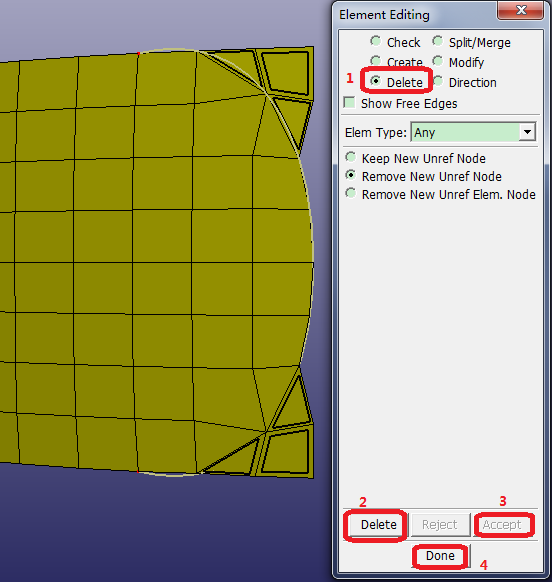
Task: Pick the top-right corner square mesh element
Action: point(286,72)
